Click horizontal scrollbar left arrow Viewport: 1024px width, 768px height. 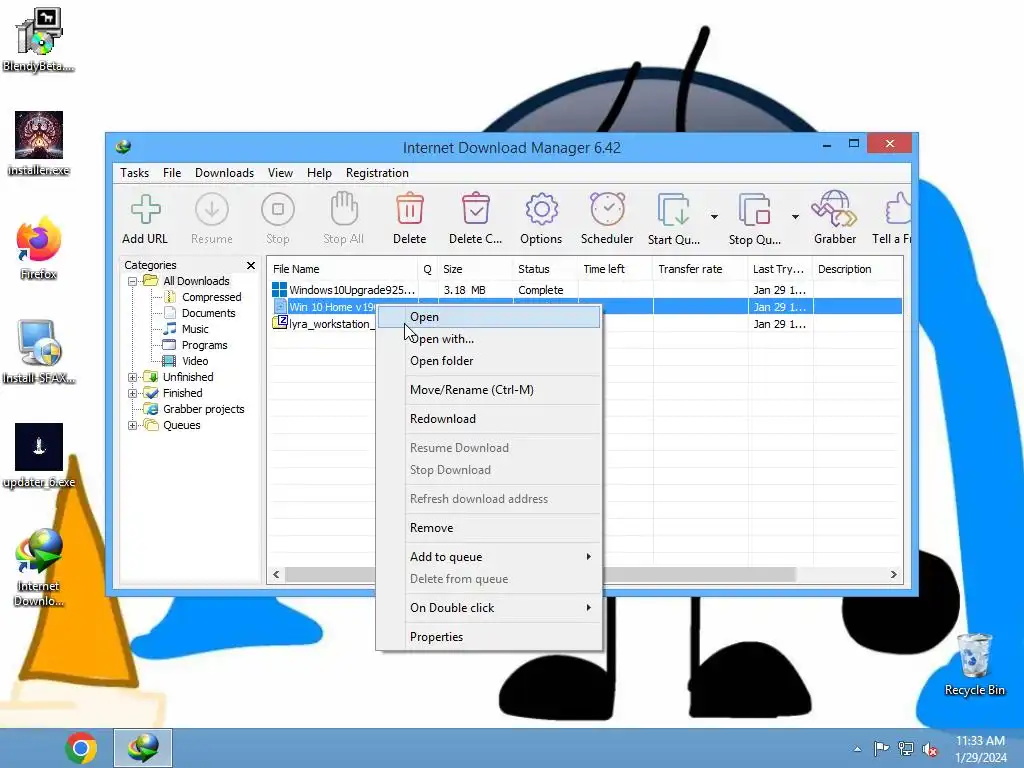(276, 575)
